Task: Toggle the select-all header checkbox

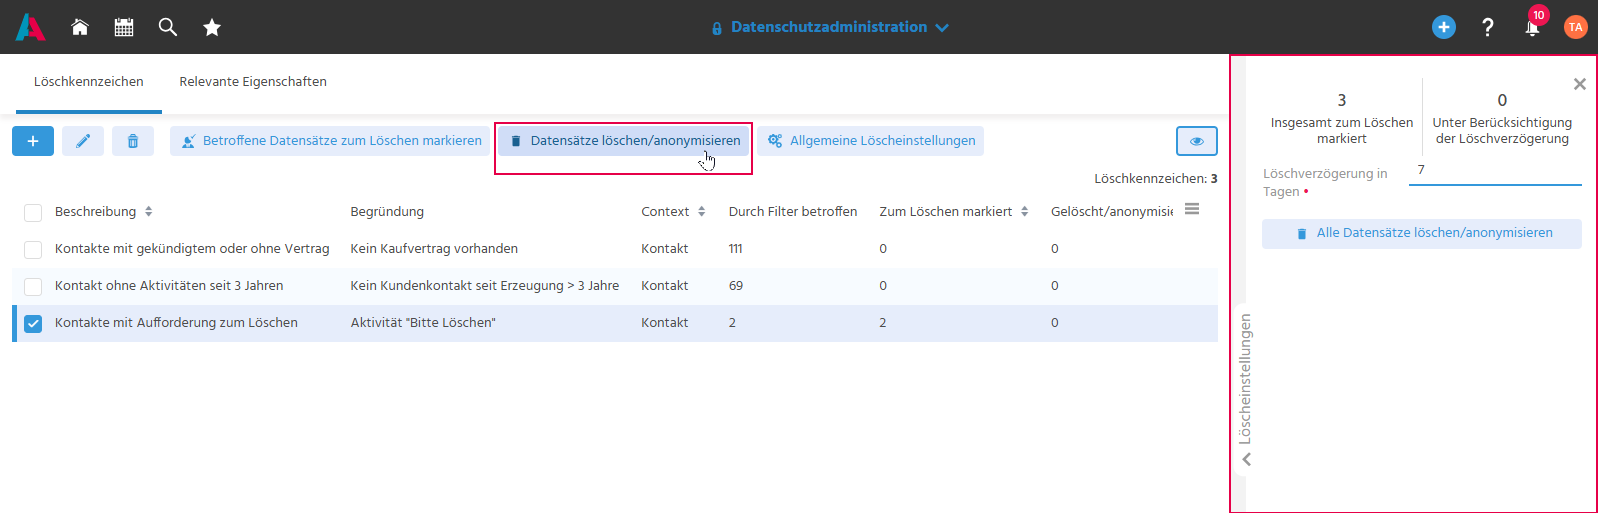Action: coord(33,212)
